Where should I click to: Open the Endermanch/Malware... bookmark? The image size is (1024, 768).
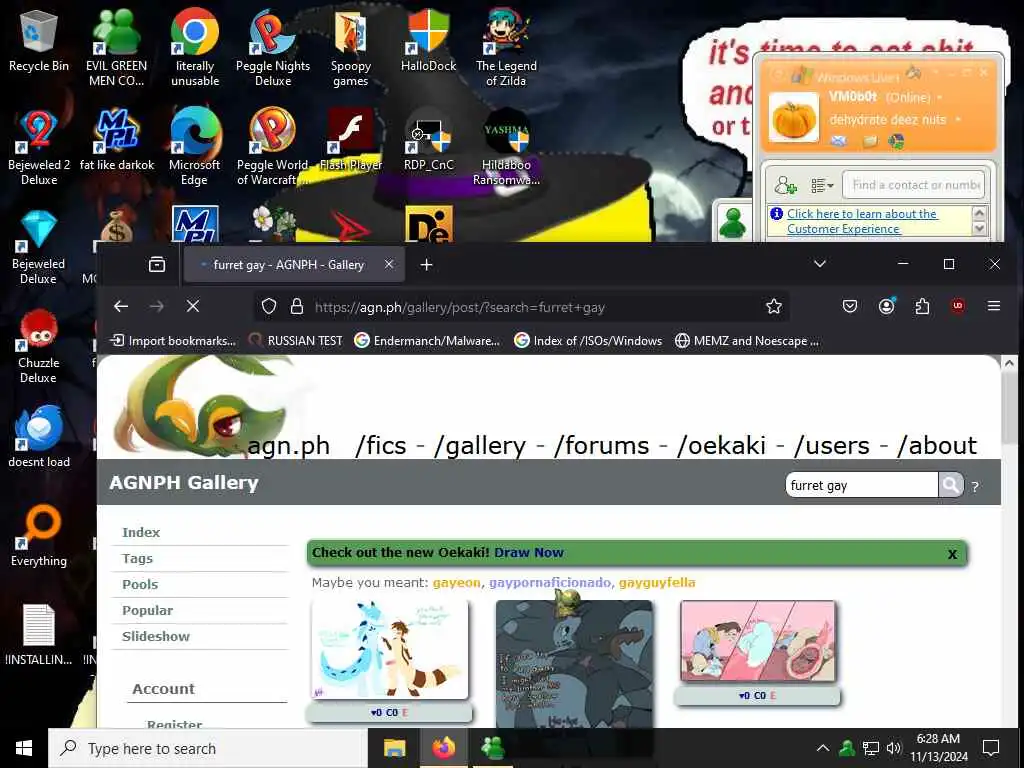pos(427,341)
